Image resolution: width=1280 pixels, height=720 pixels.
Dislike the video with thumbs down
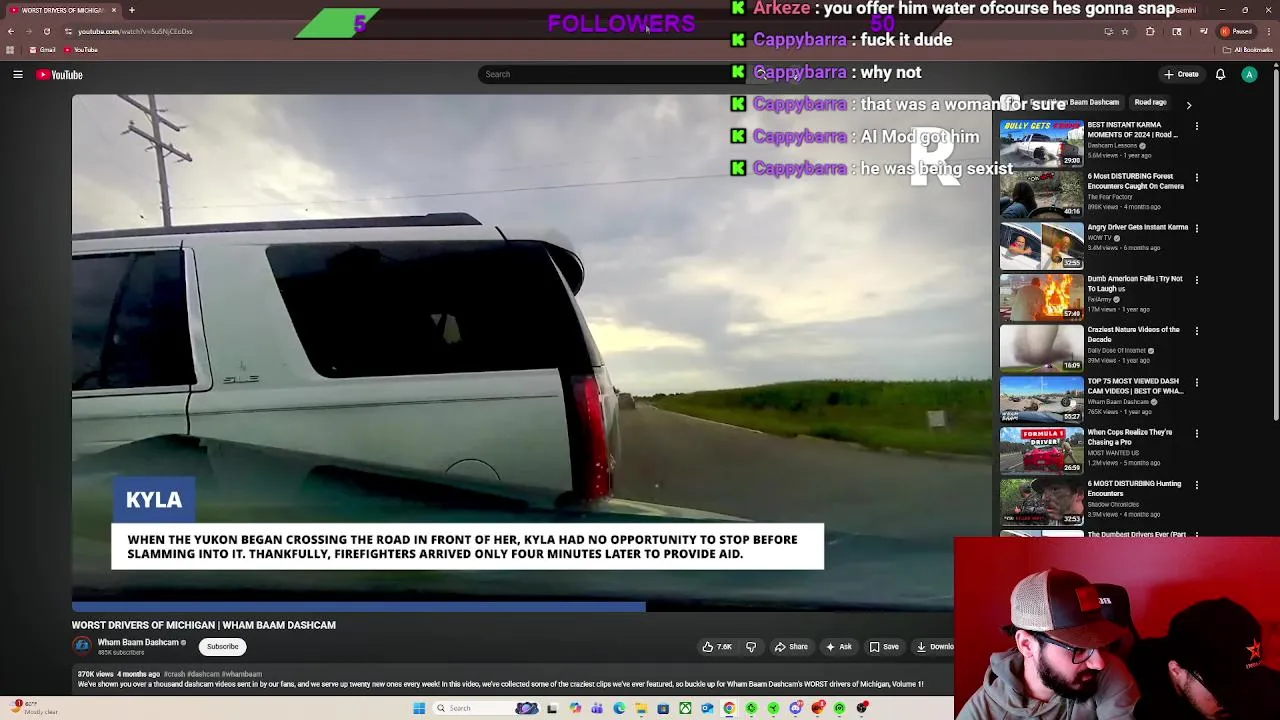tap(751, 647)
